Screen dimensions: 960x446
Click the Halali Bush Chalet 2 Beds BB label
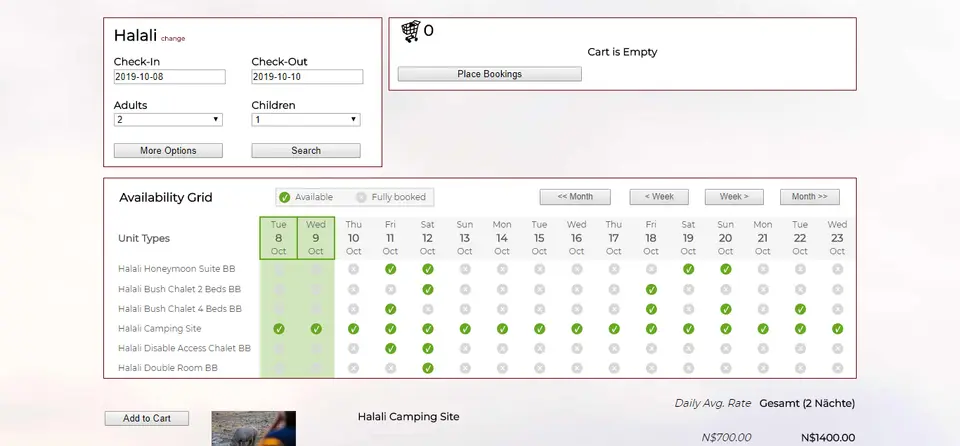point(179,289)
